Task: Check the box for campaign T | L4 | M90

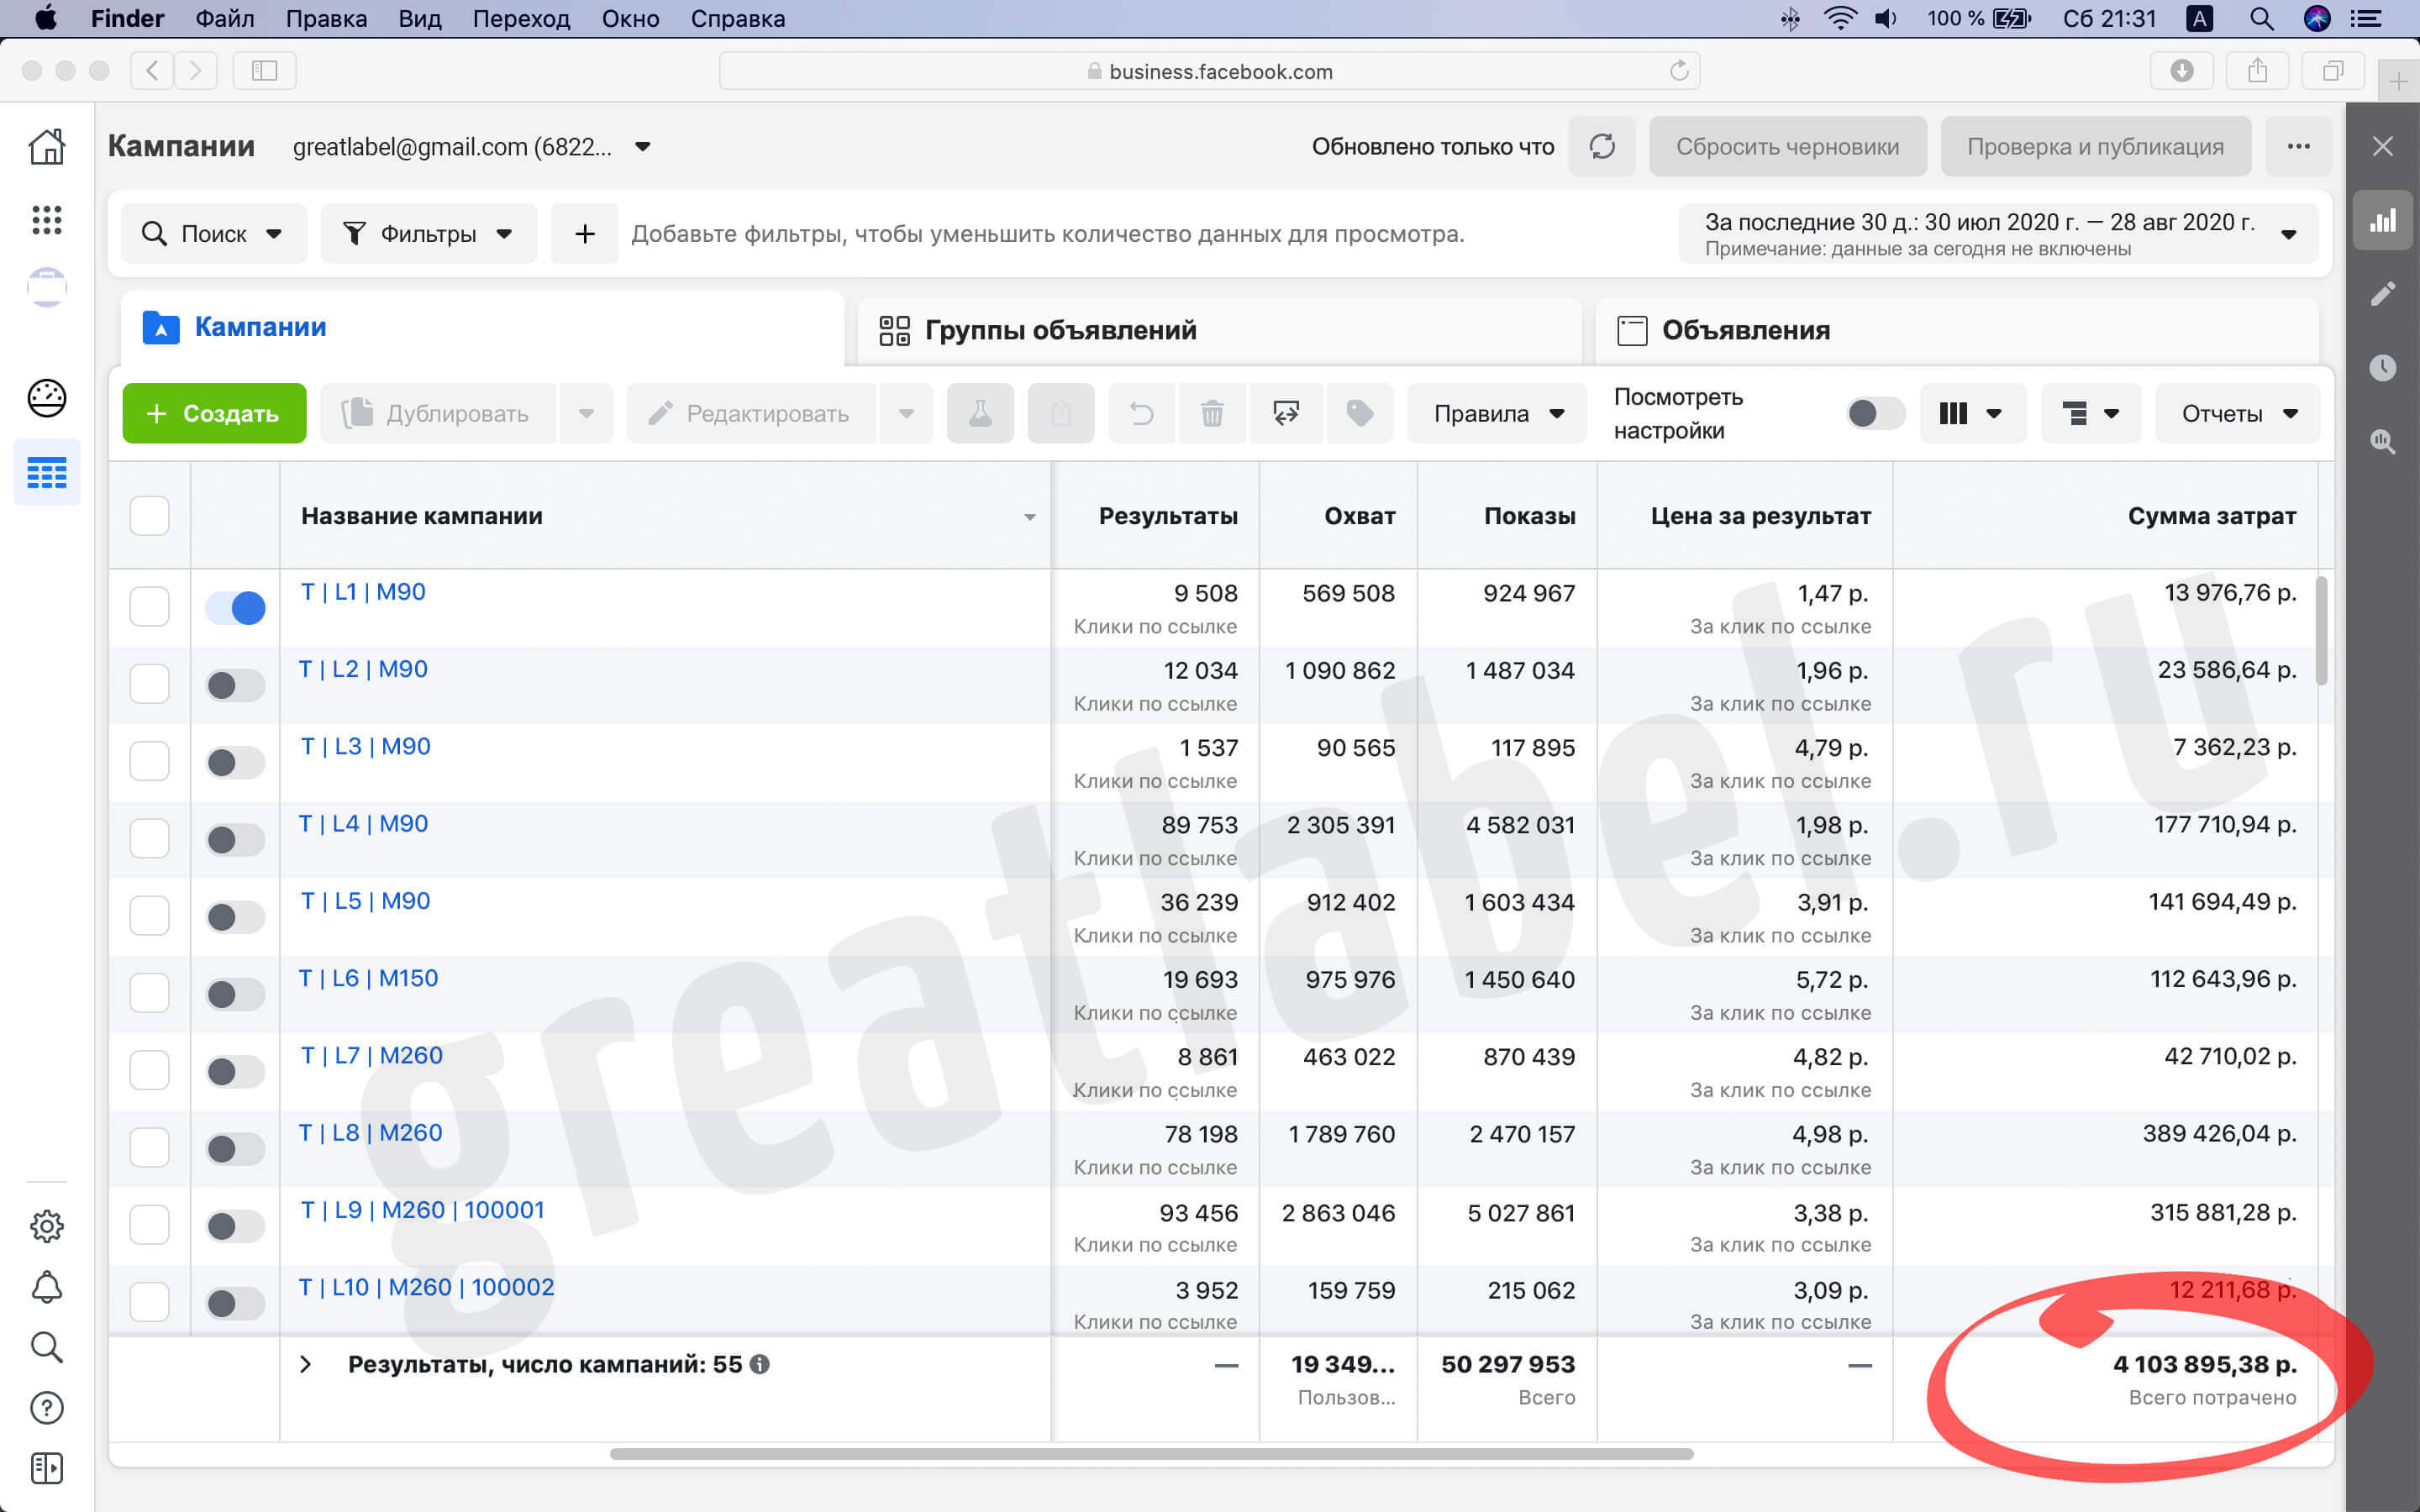Action: [150, 838]
